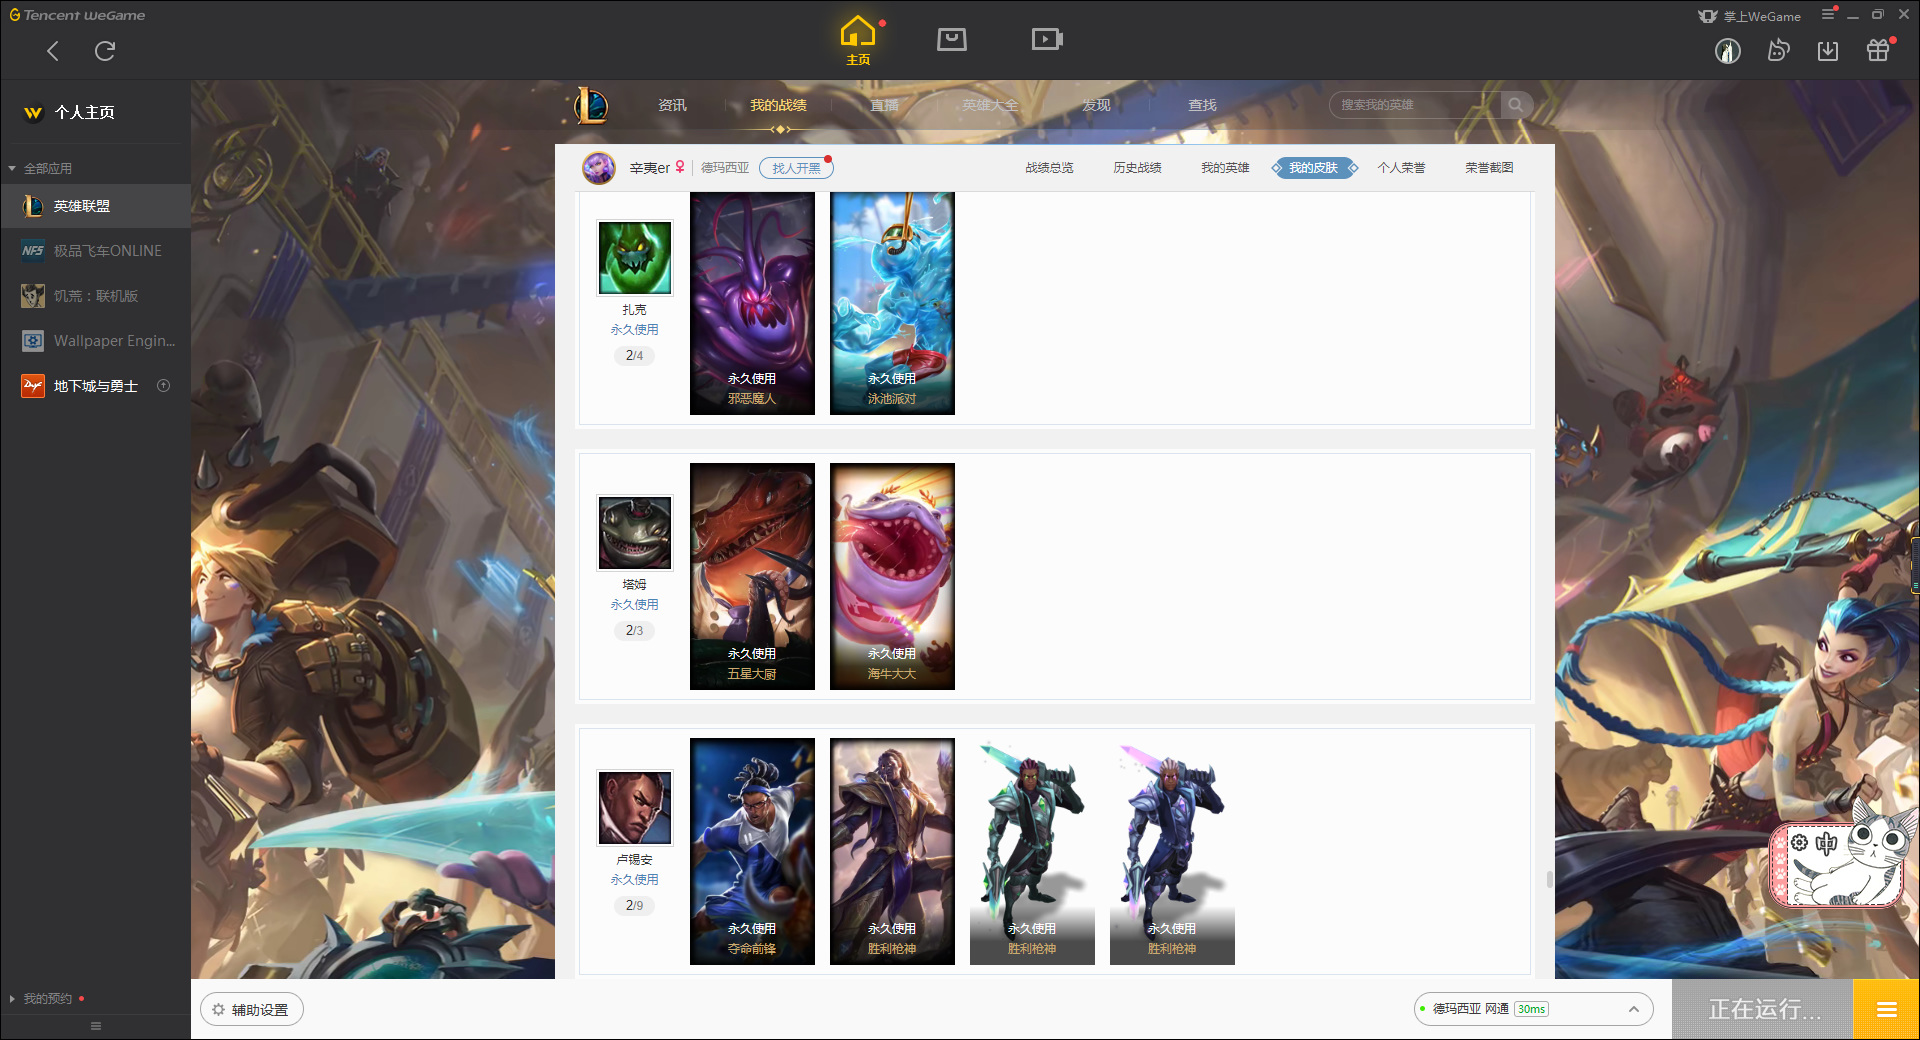Go back with the back arrow
Viewport: 1920px width, 1040px height.
[x=53, y=51]
